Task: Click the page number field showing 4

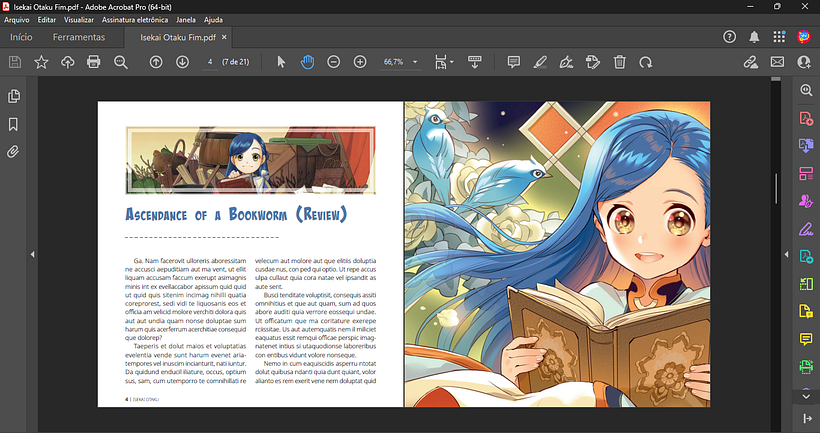Action: (210, 62)
